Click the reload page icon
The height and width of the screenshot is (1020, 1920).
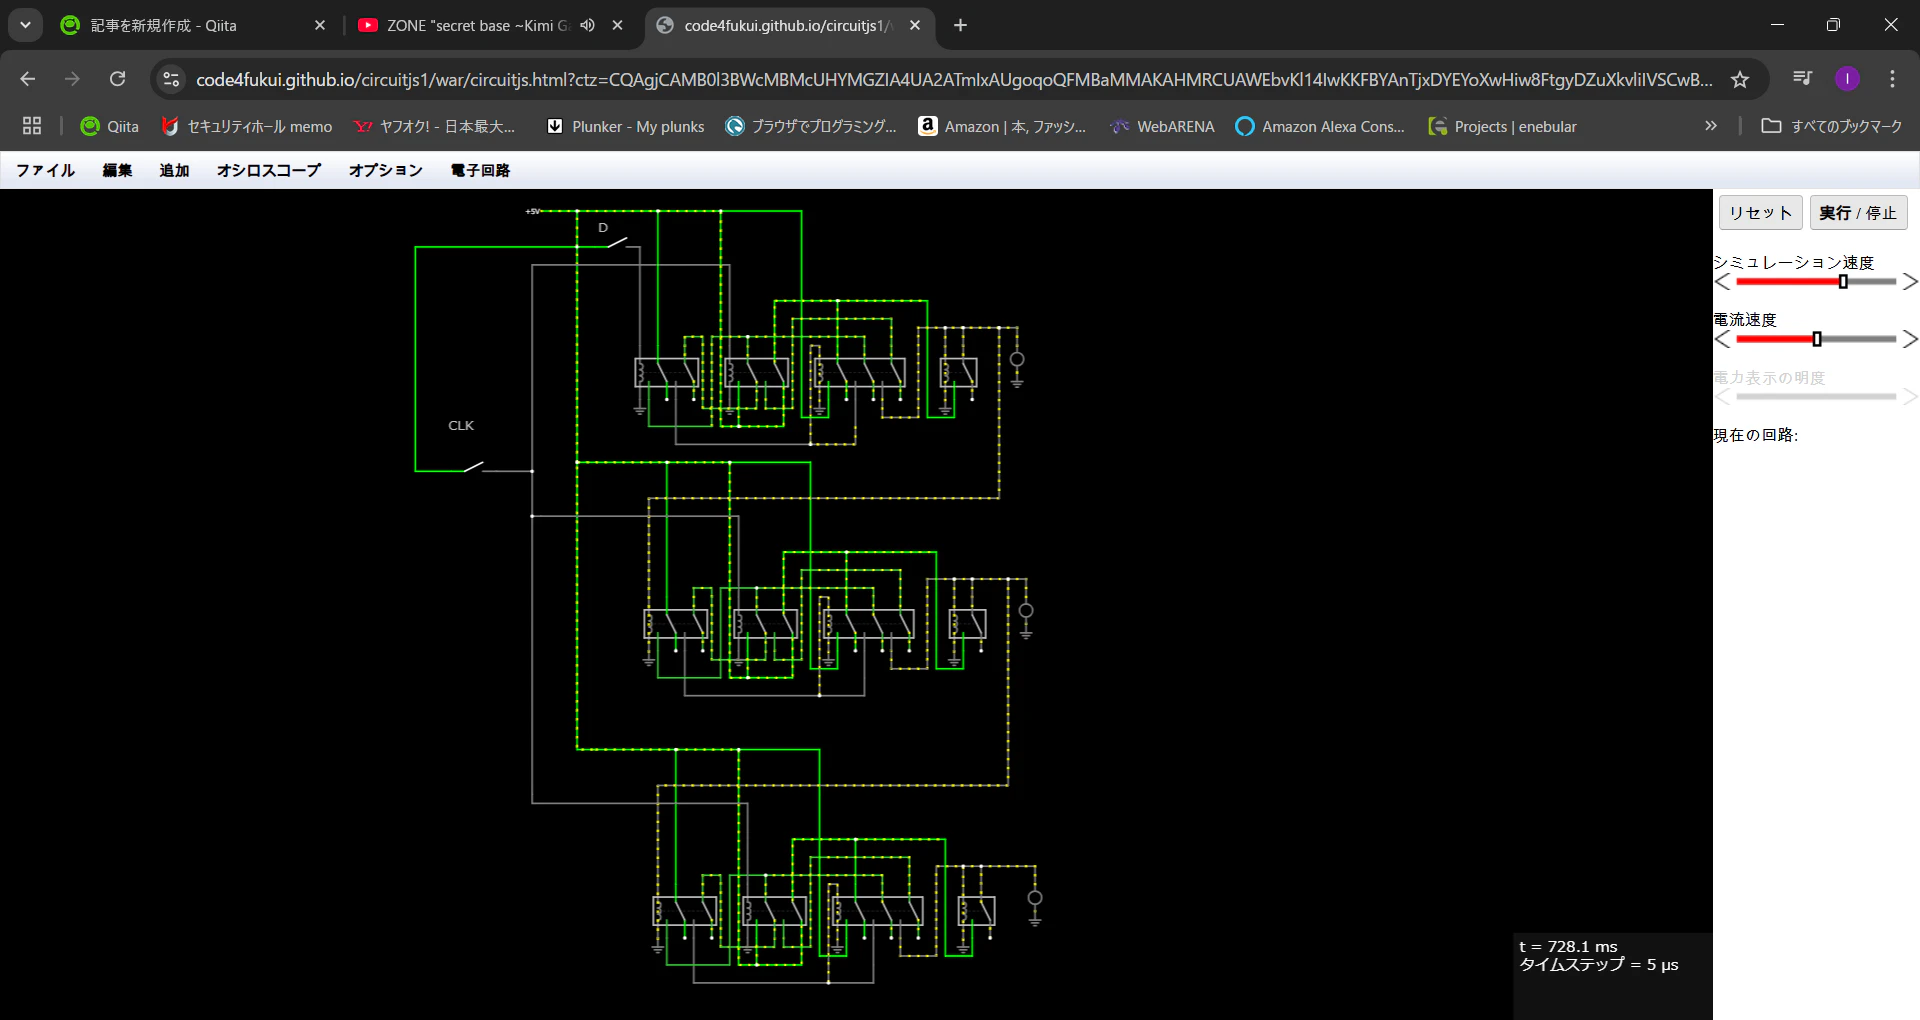click(x=118, y=79)
